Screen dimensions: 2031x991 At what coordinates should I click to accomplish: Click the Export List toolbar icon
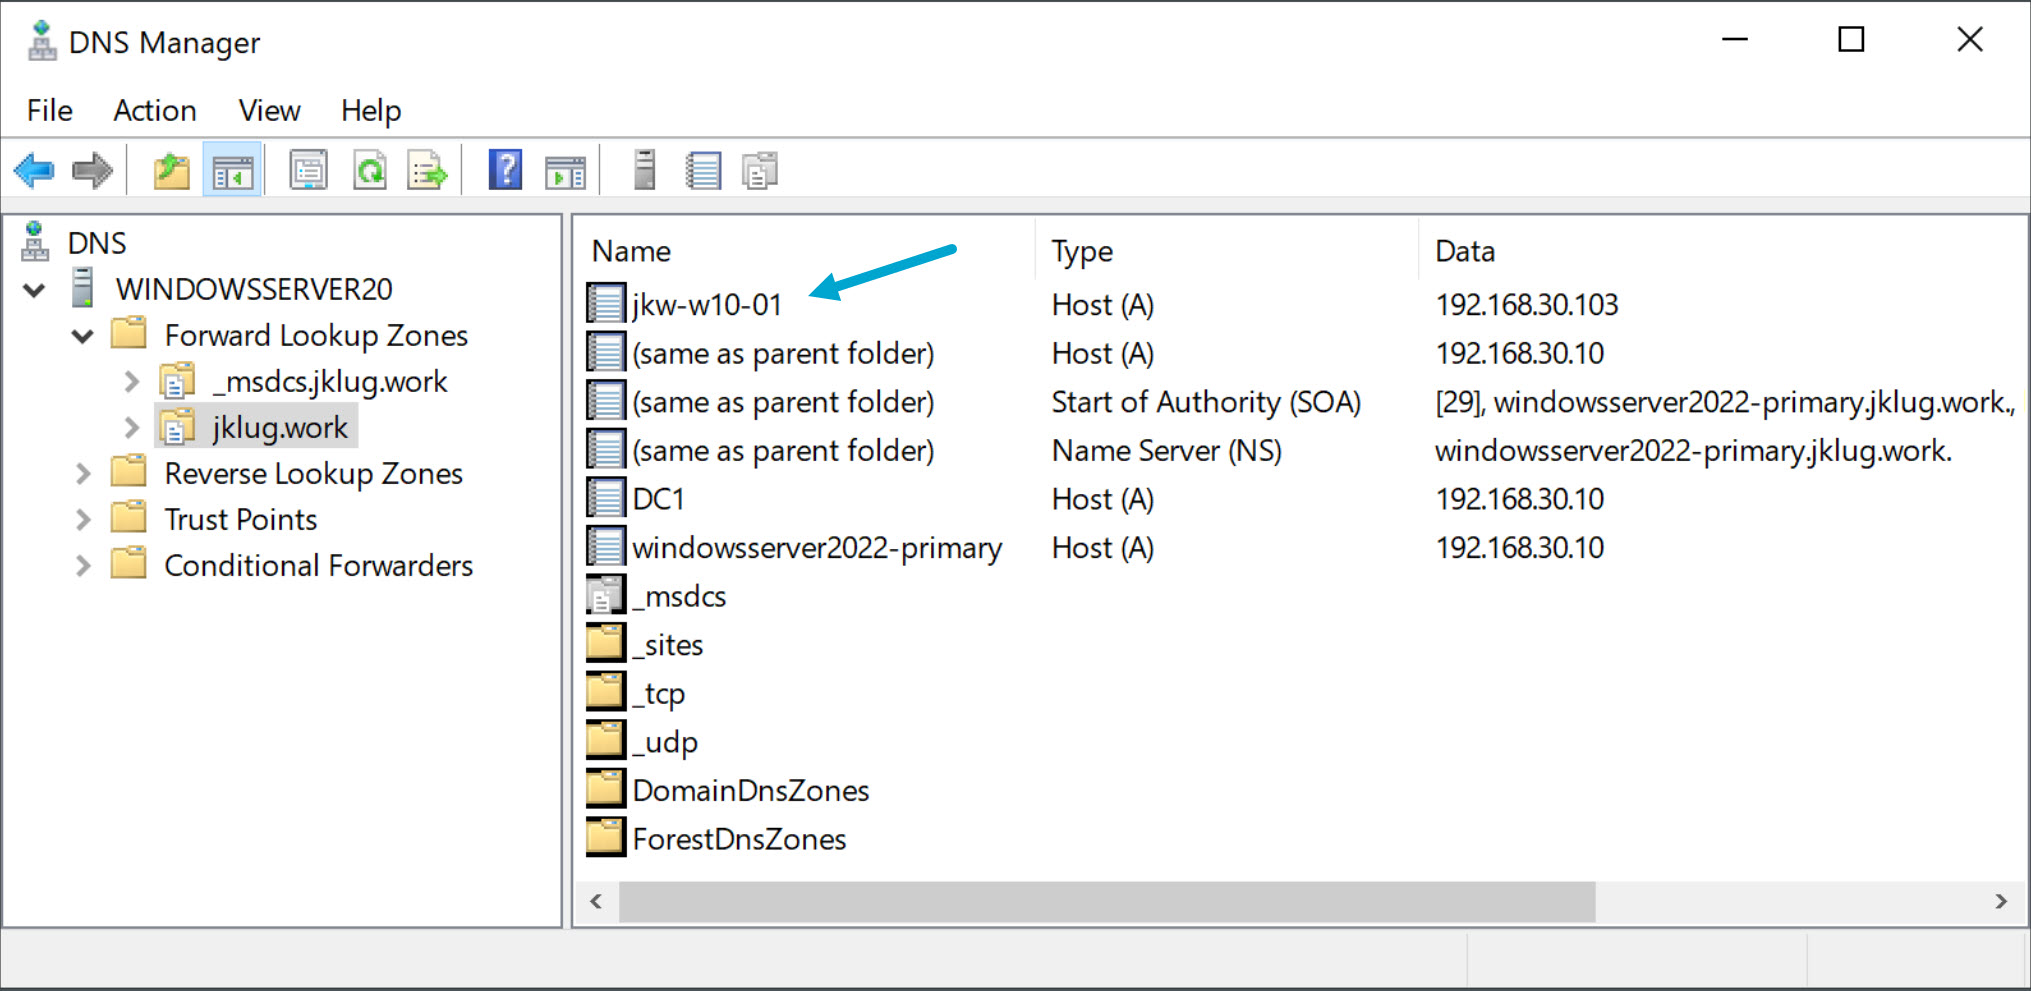428,169
